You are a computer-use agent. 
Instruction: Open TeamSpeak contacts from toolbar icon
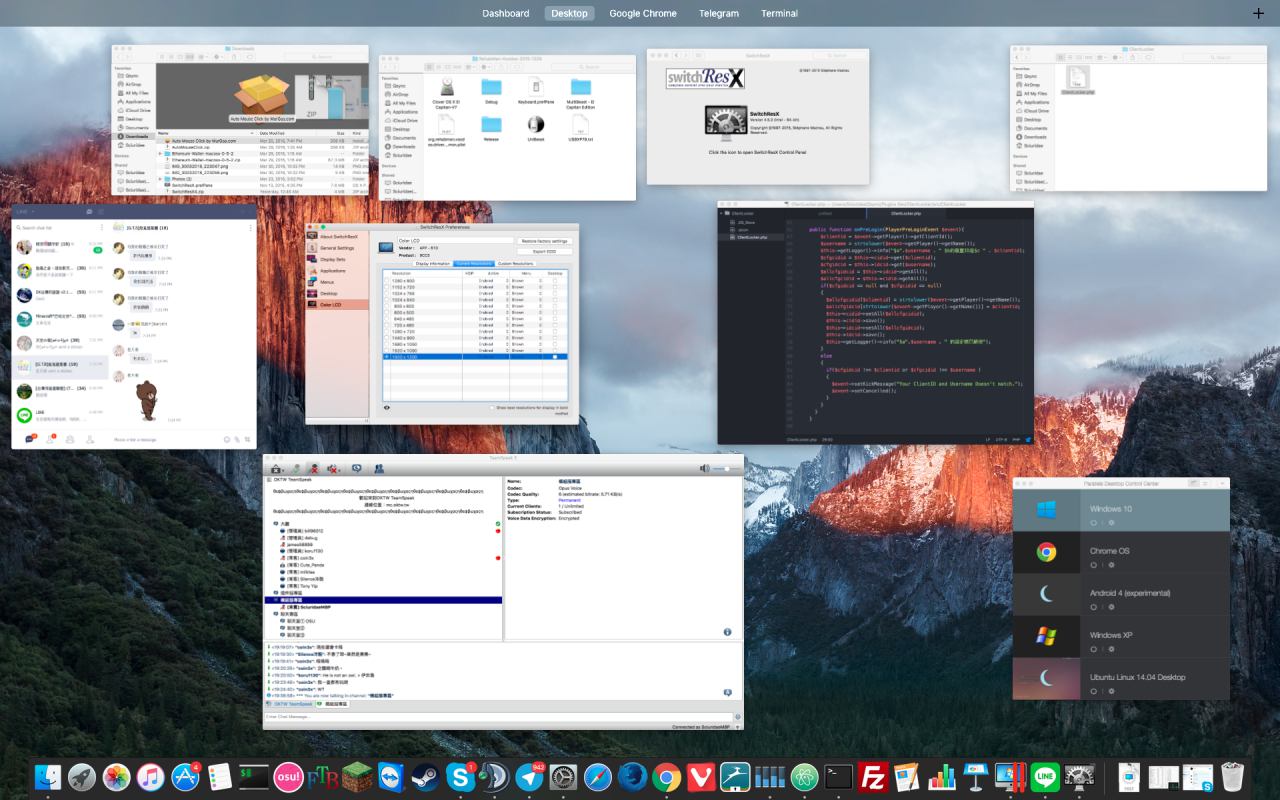380,468
